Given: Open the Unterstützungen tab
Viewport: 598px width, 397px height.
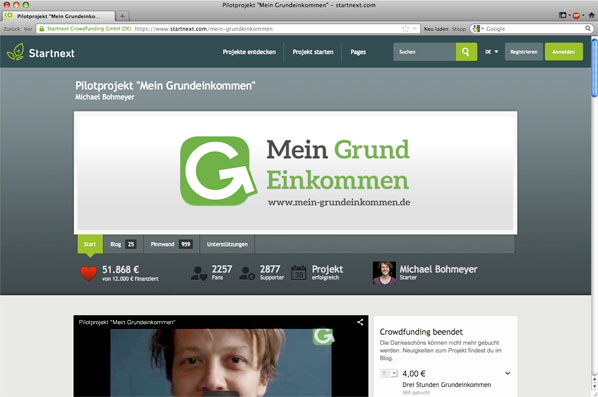Looking at the screenshot, I should point(227,244).
